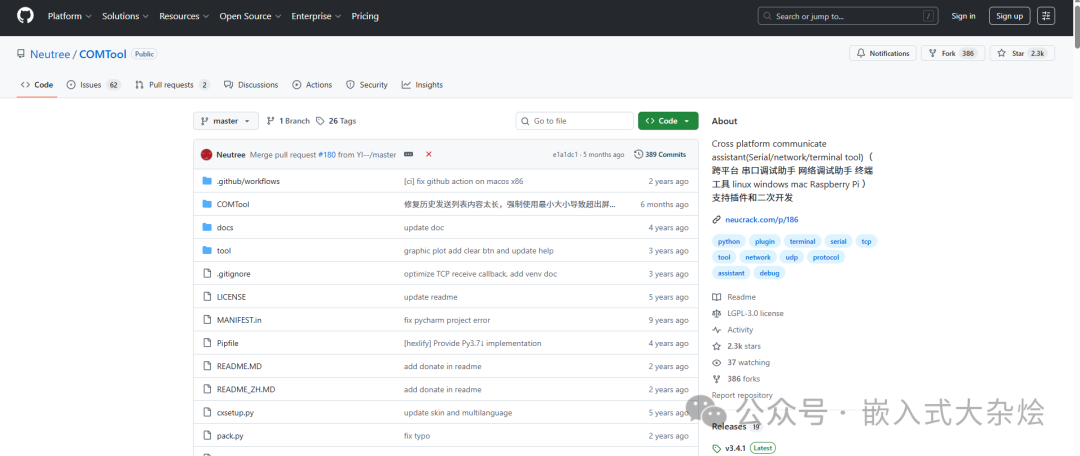Image resolution: width=1080 pixels, height=456 pixels.
Task: Open the Pipfile file
Action: (227, 343)
